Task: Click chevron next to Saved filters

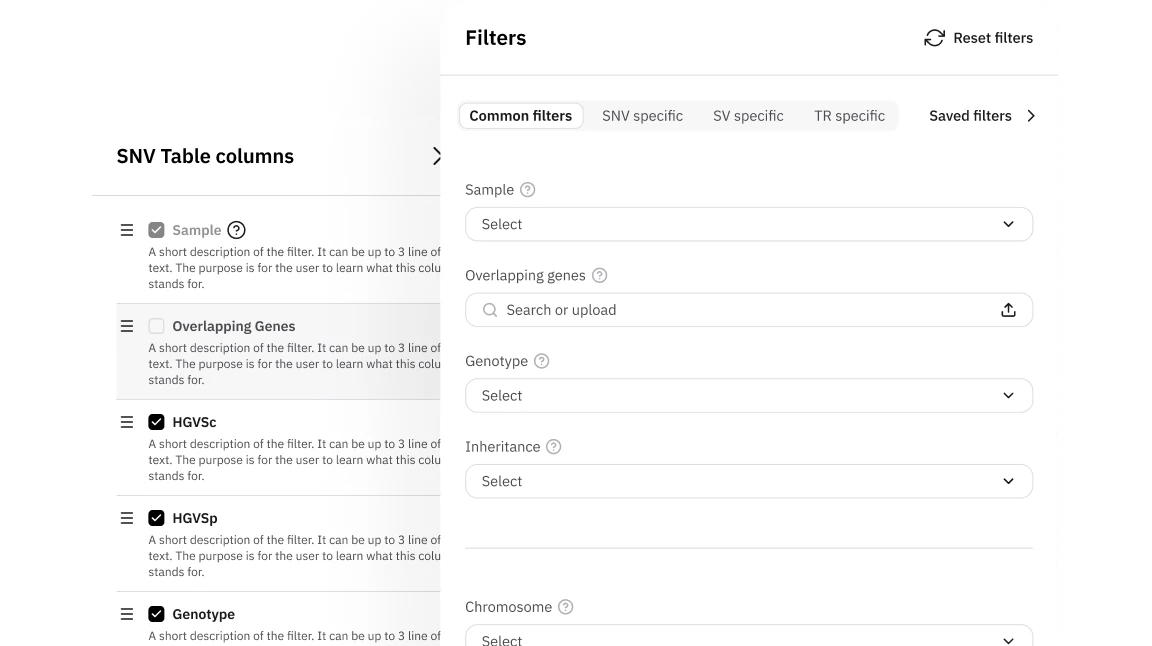Action: point(1031,116)
